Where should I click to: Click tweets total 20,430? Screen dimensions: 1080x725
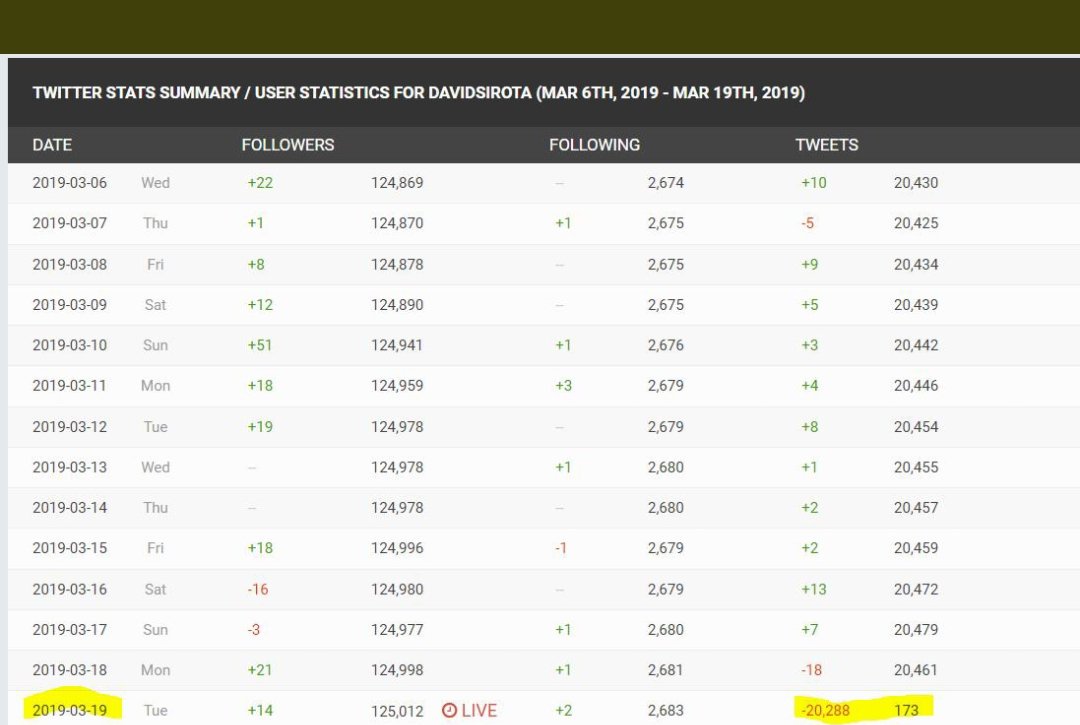916,182
